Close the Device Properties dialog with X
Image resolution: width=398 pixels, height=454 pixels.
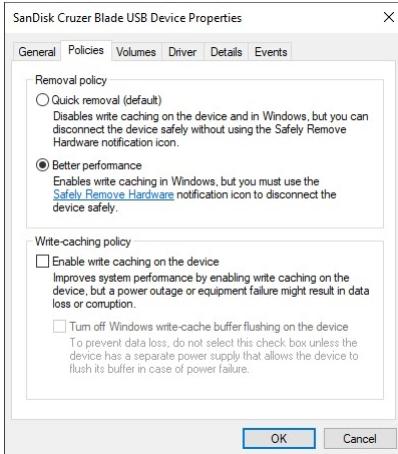click(389, 17)
